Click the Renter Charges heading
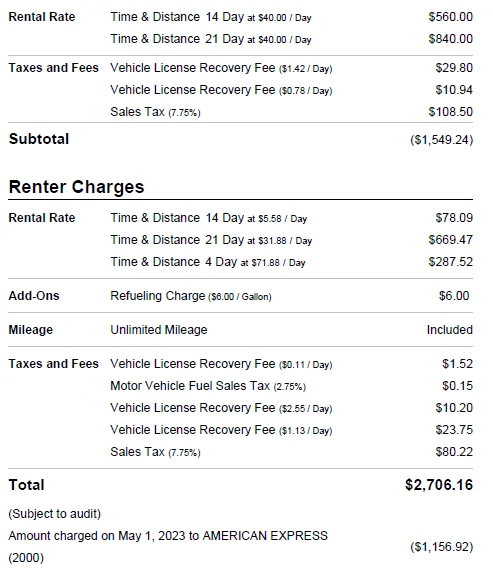 pyautogui.click(x=76, y=187)
